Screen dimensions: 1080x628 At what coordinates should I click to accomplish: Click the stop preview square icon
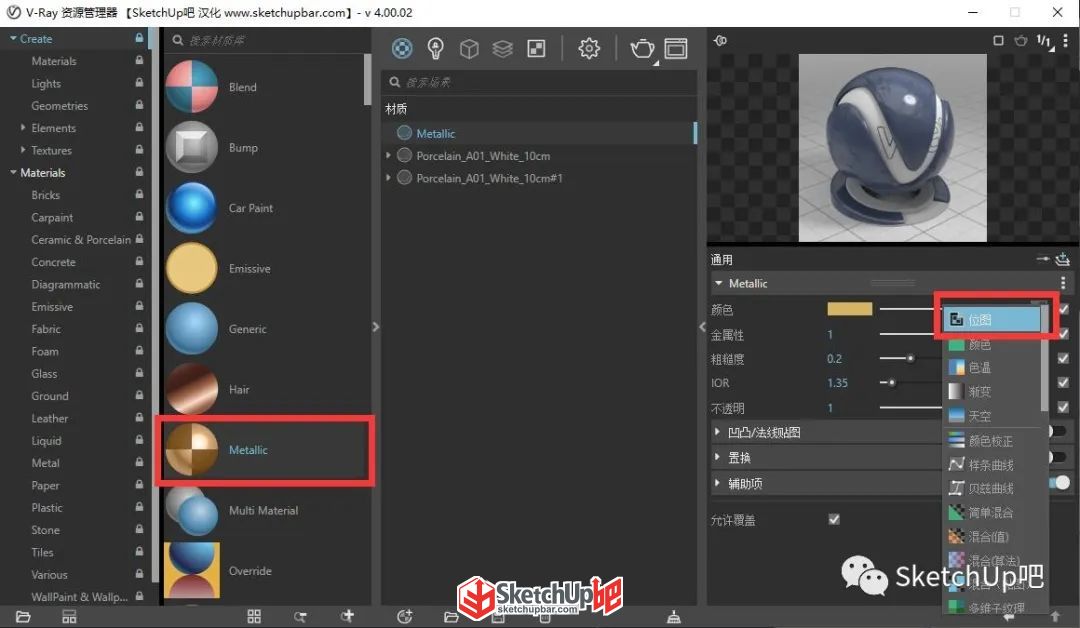(998, 41)
